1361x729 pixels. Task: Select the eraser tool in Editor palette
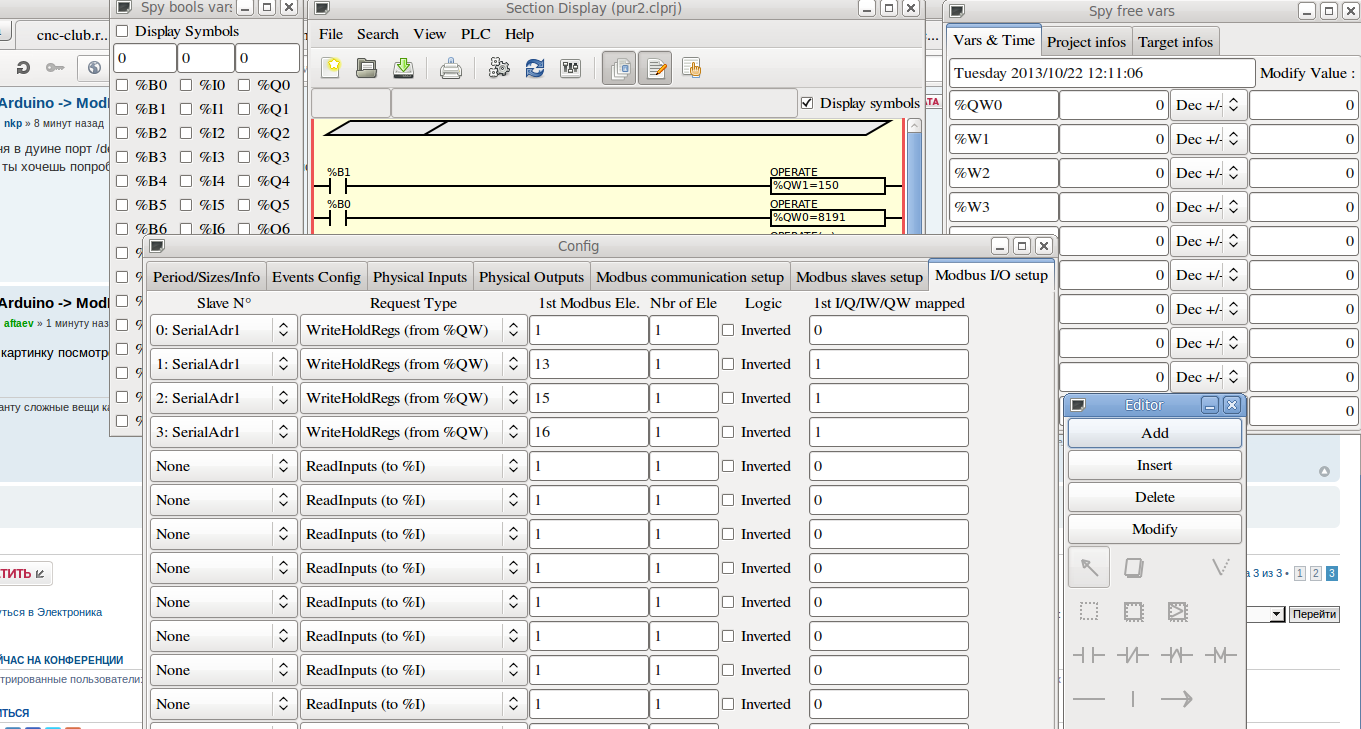coord(1133,568)
